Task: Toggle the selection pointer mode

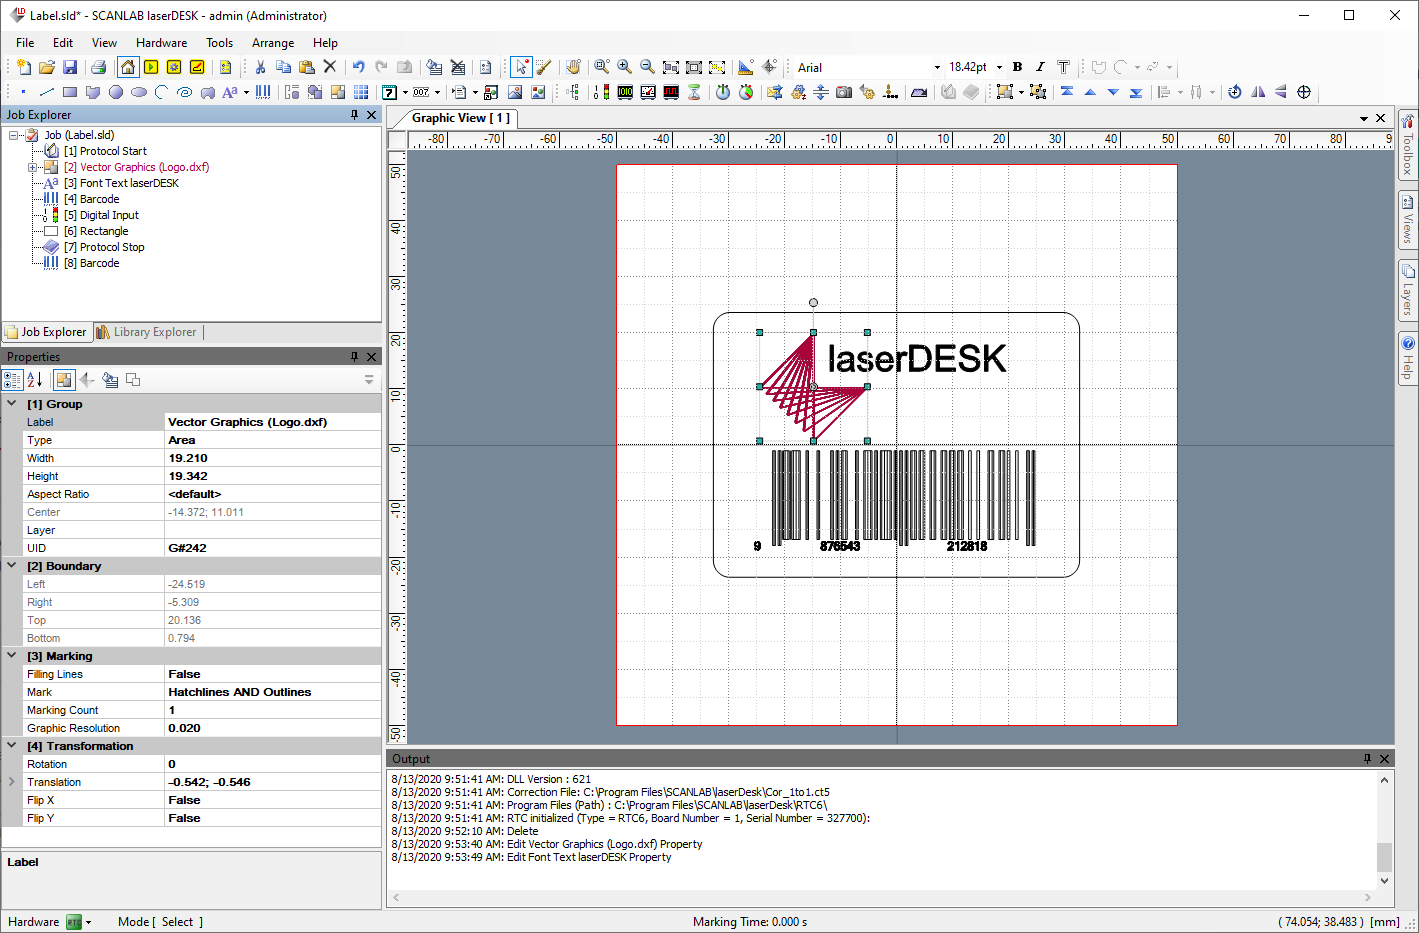Action: pos(521,67)
